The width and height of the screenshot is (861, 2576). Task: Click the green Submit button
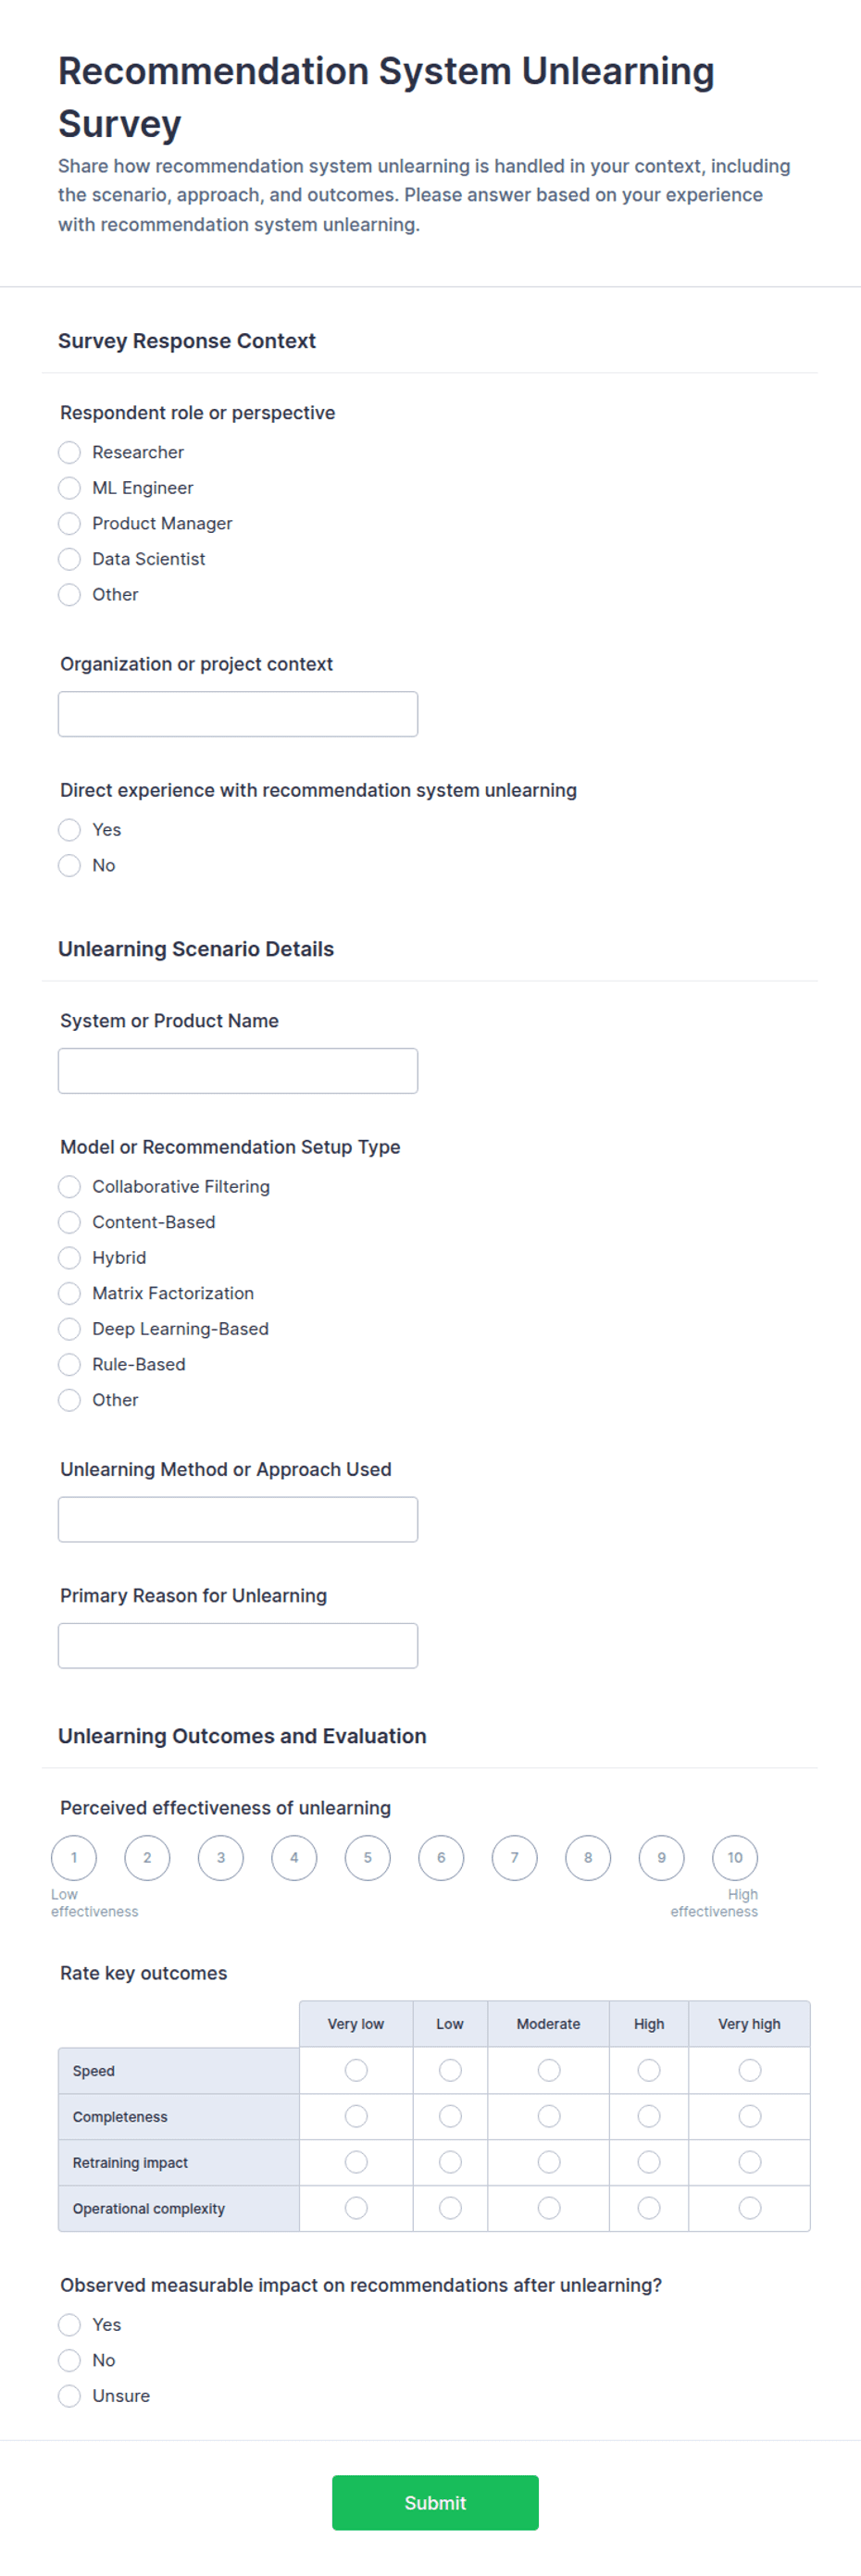[x=435, y=2503]
